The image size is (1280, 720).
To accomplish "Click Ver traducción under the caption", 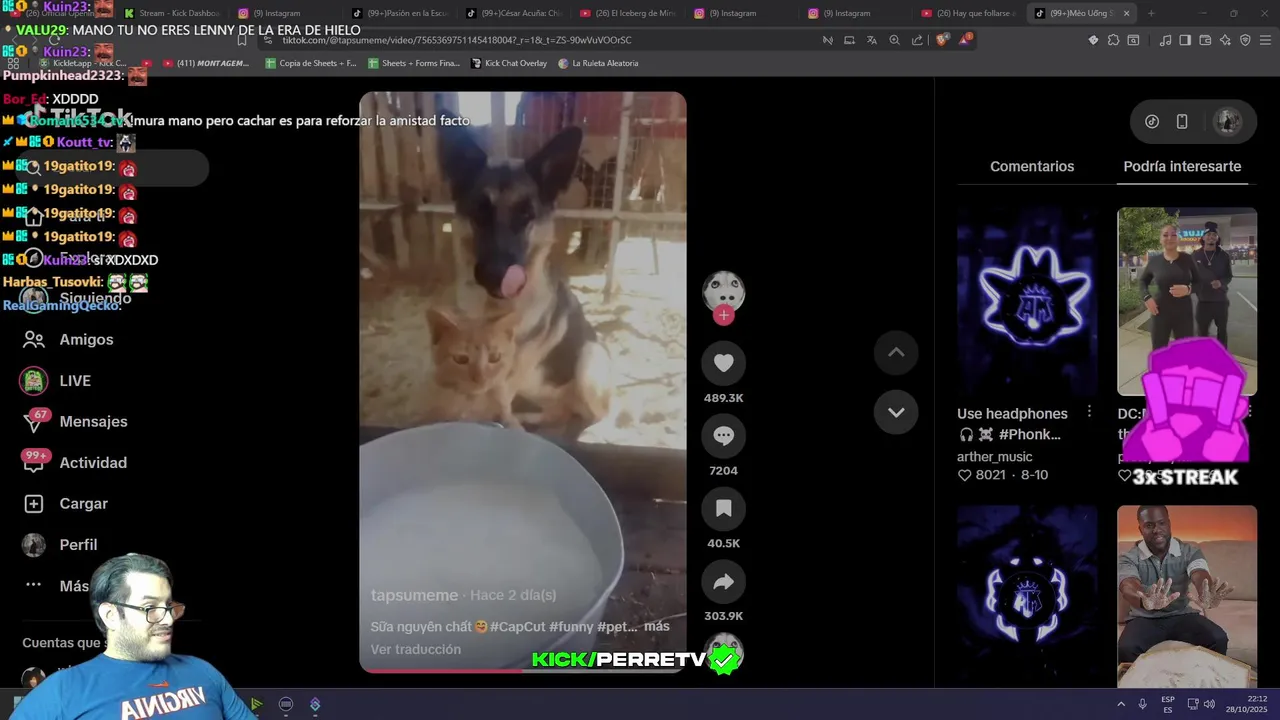I will click(x=416, y=649).
